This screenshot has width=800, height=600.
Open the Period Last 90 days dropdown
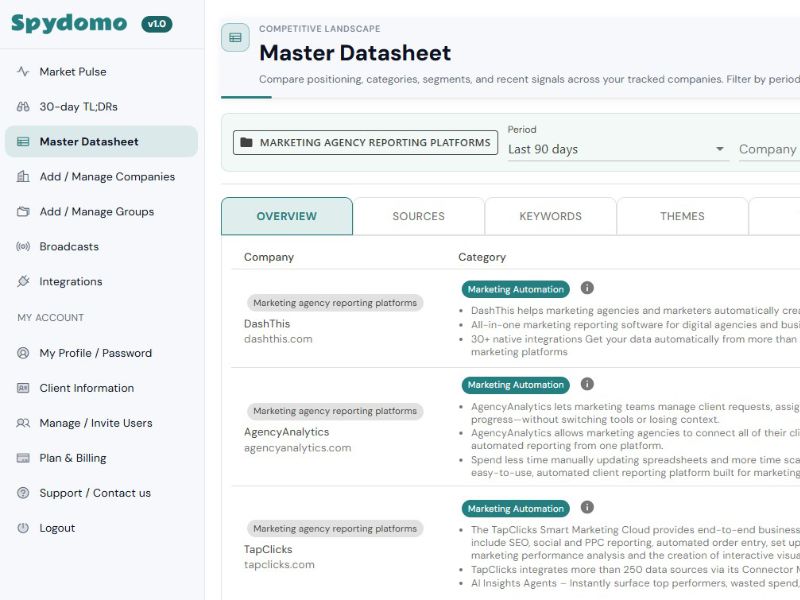click(x=618, y=149)
